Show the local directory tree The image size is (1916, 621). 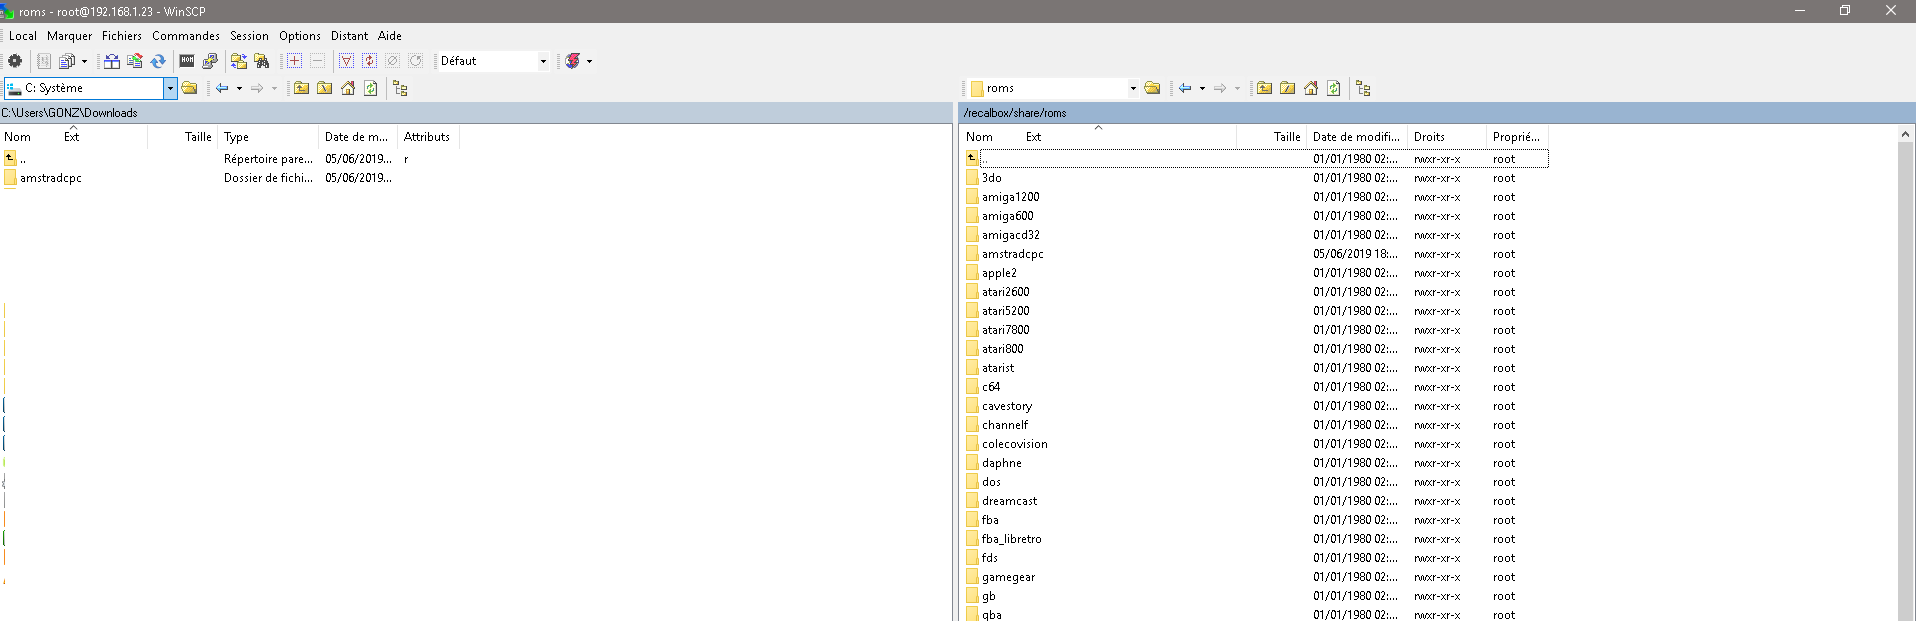click(x=400, y=88)
